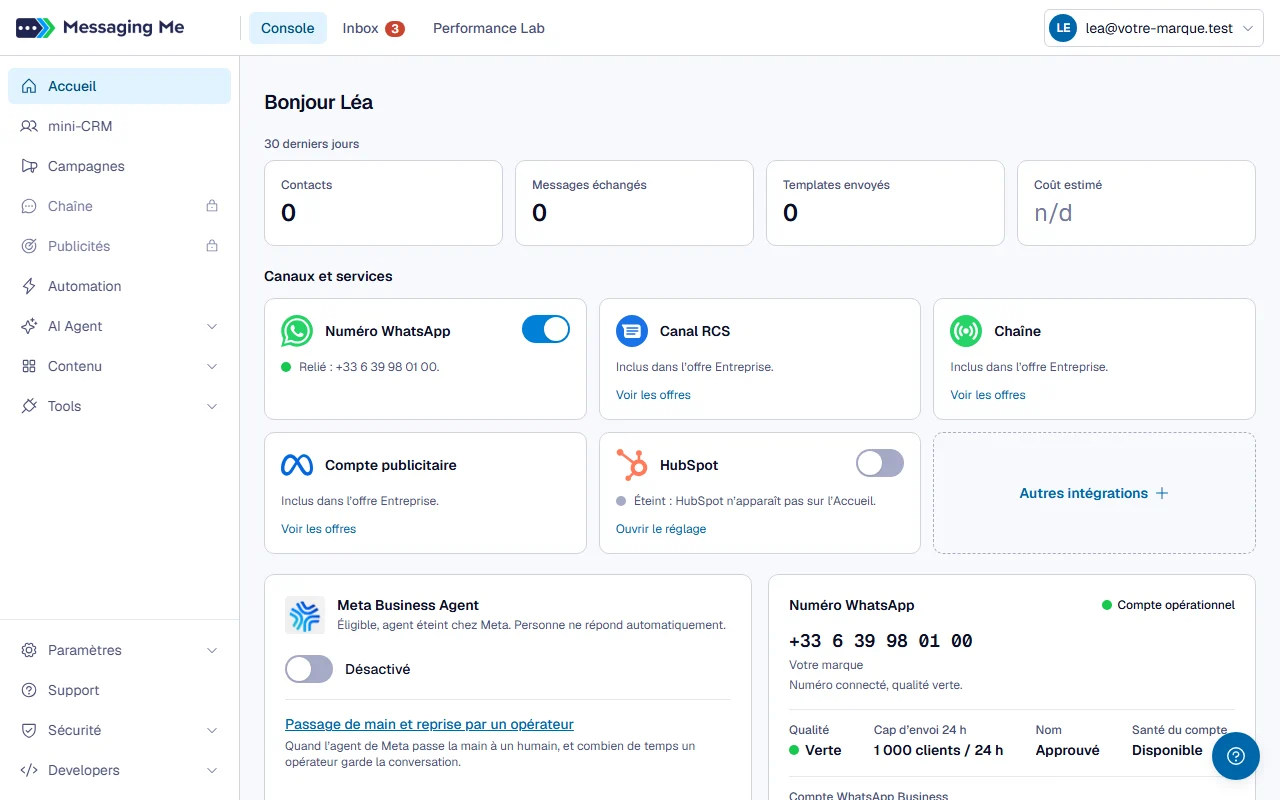Enable the HubSpot toggle switch
Viewport: 1280px width, 800px height.
[x=880, y=463]
